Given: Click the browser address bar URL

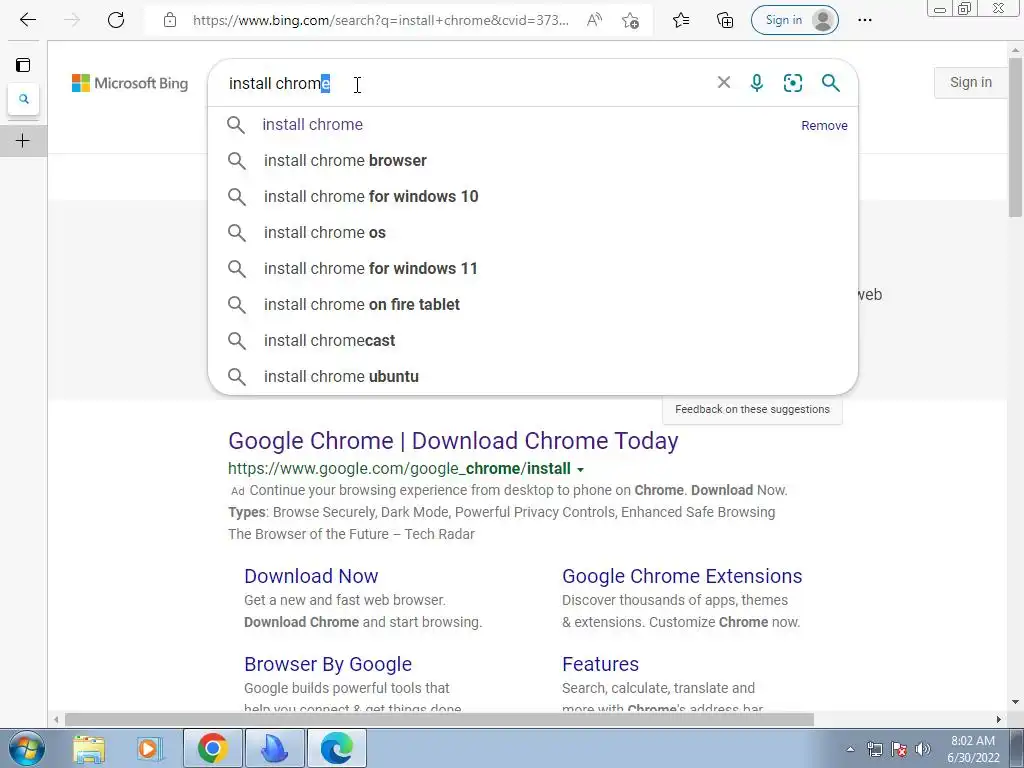Looking at the screenshot, I should coord(381,20).
